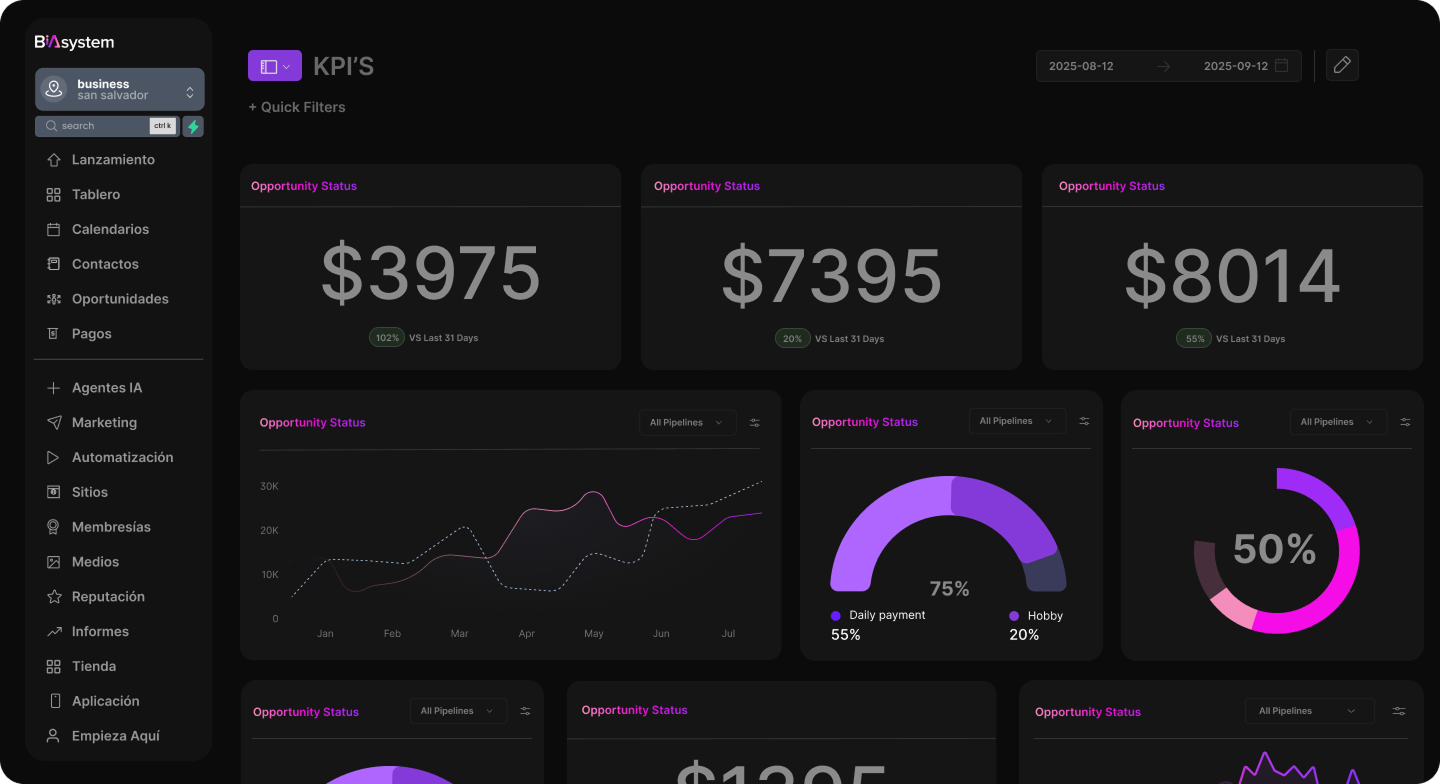The height and width of the screenshot is (784, 1440).
Task: Toggle the Daily payment legend item
Action: click(x=878, y=616)
